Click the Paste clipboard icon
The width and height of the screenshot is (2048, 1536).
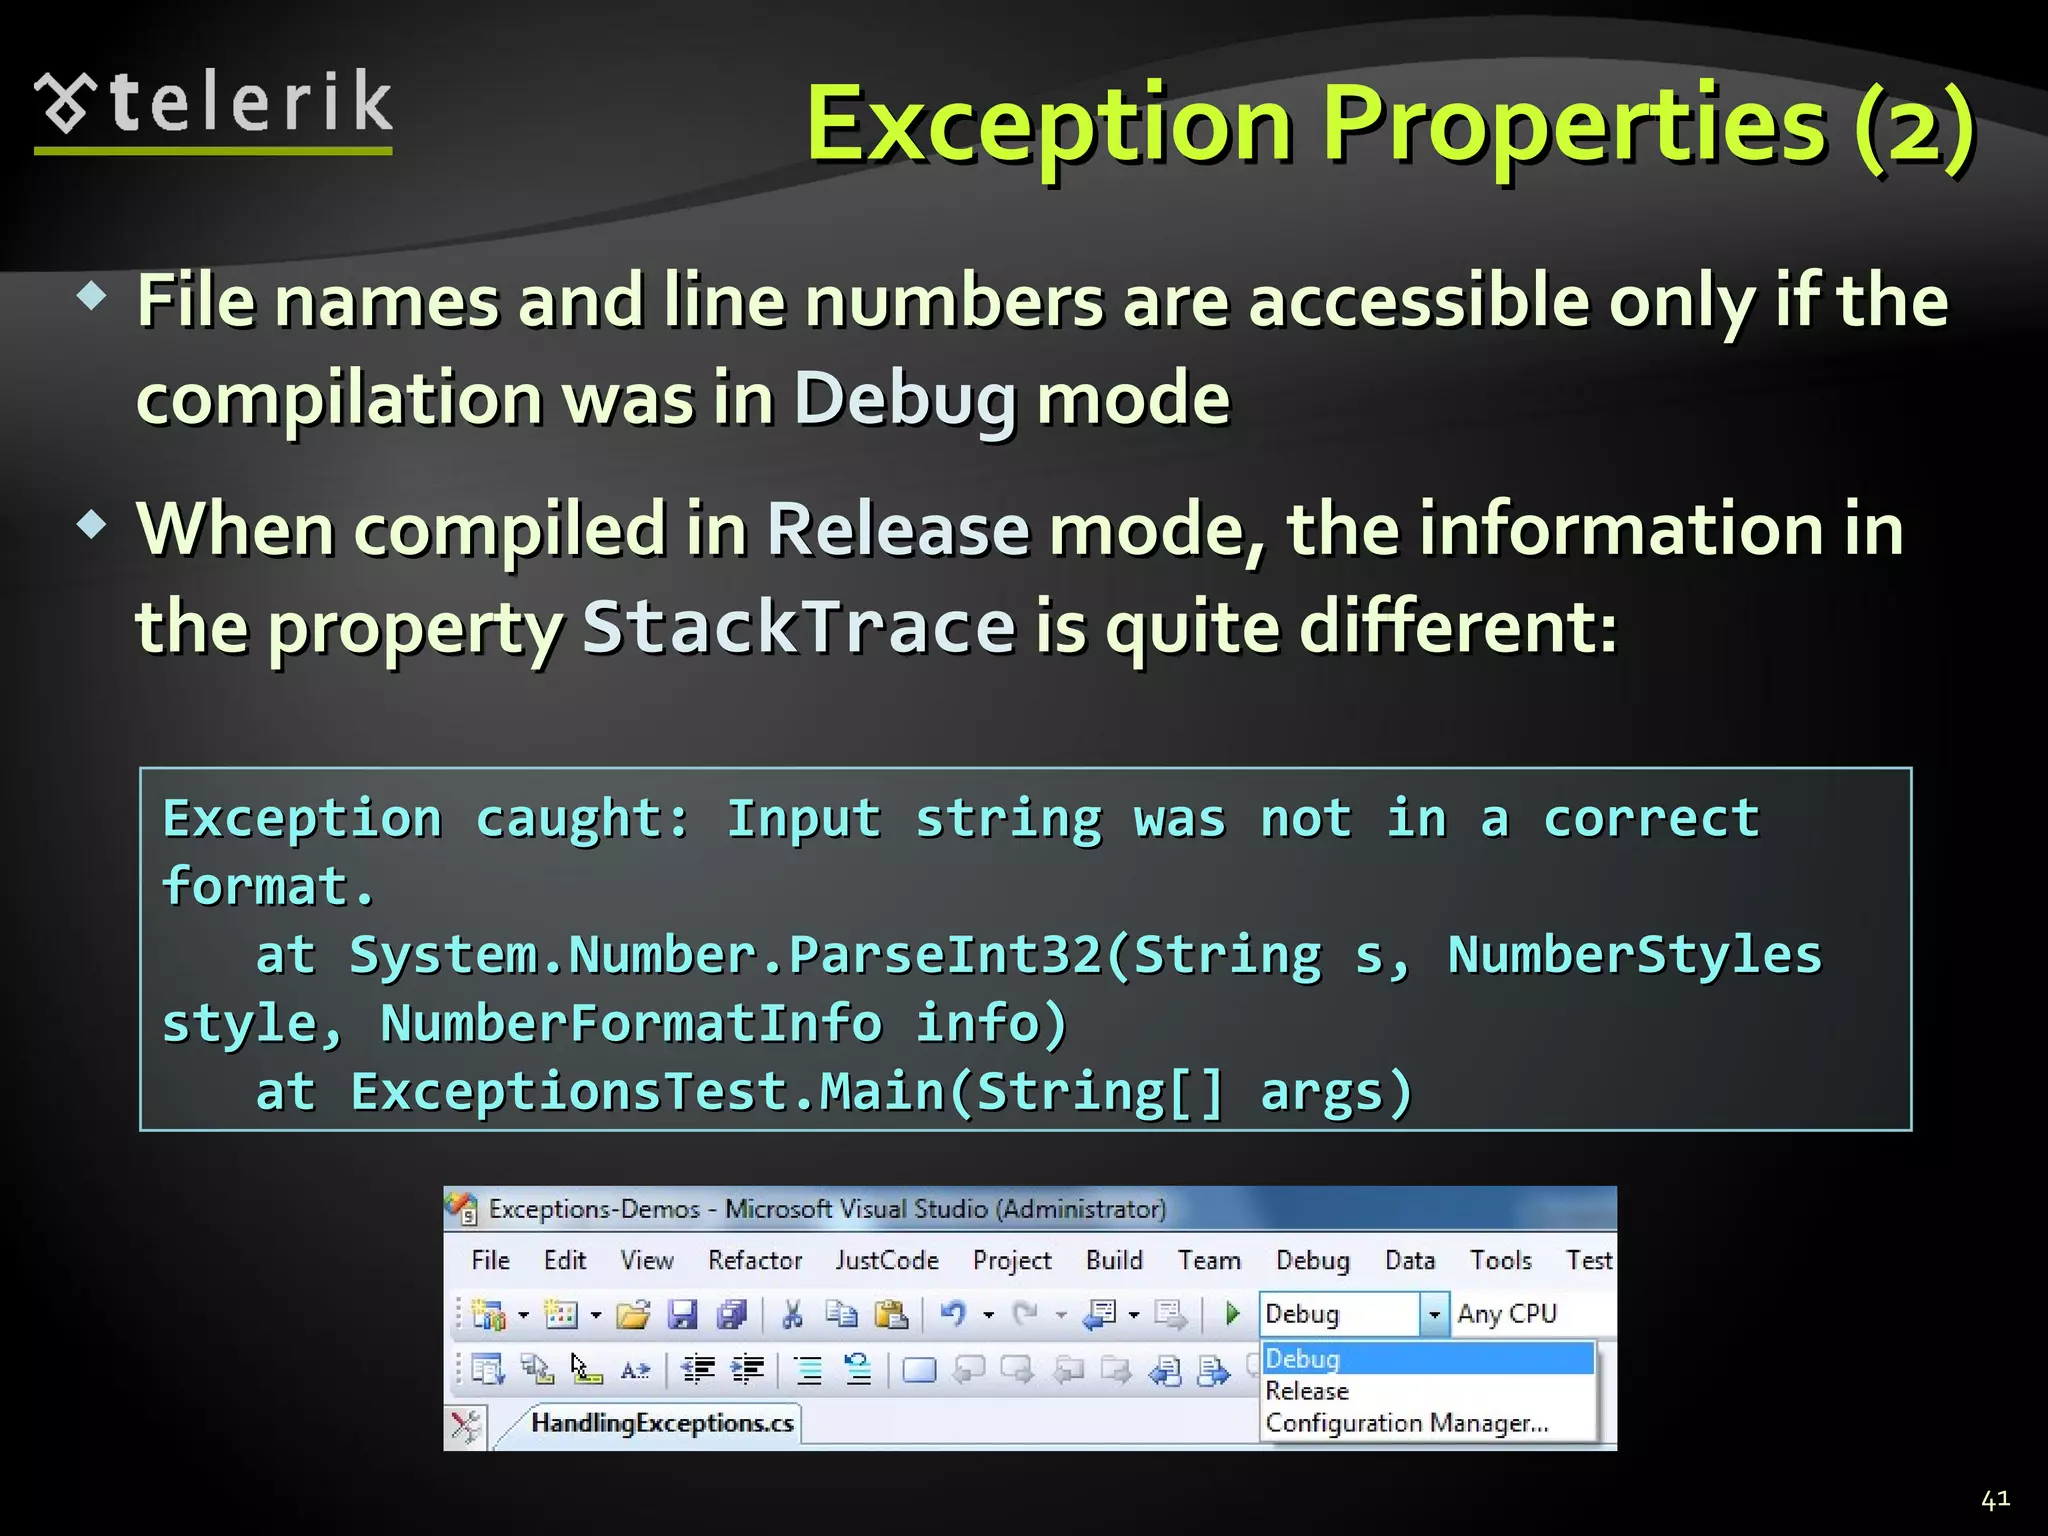coord(890,1314)
